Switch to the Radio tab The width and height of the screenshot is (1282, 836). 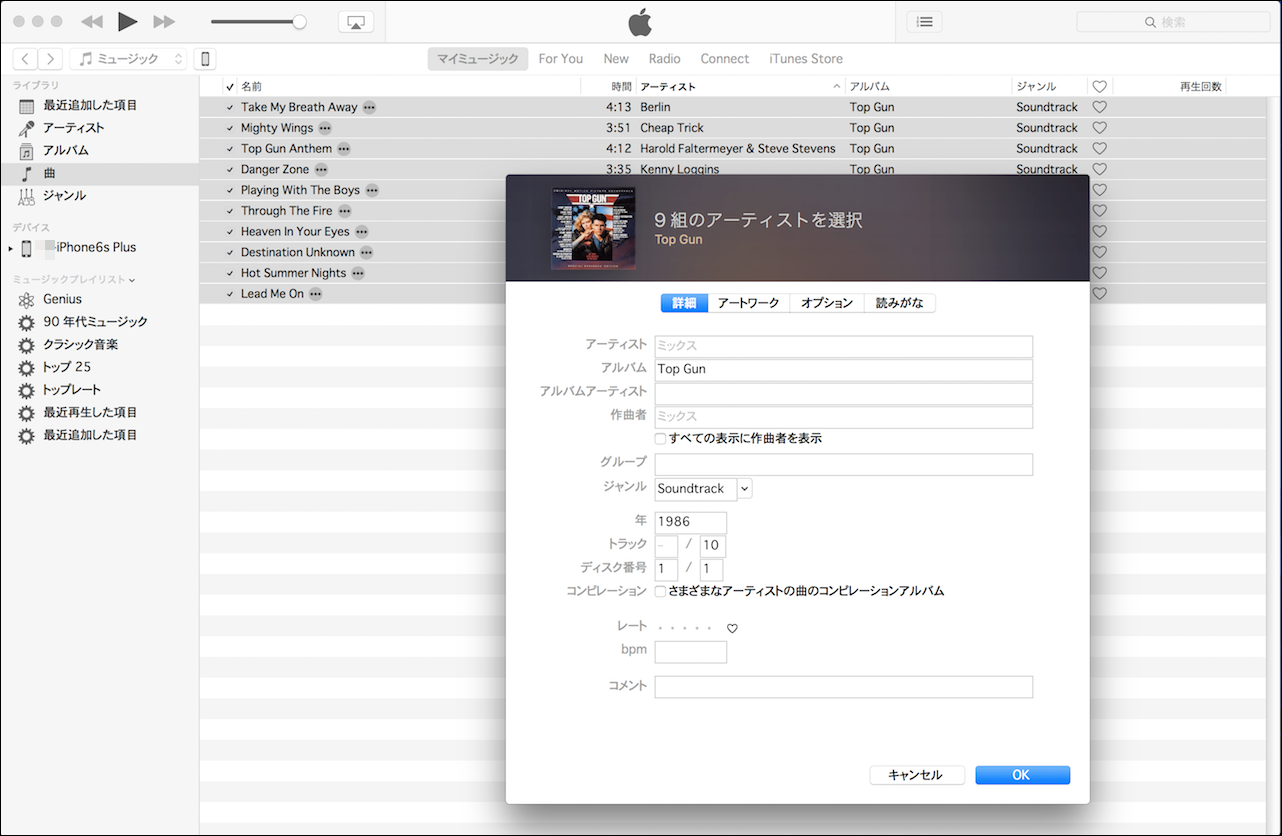664,59
